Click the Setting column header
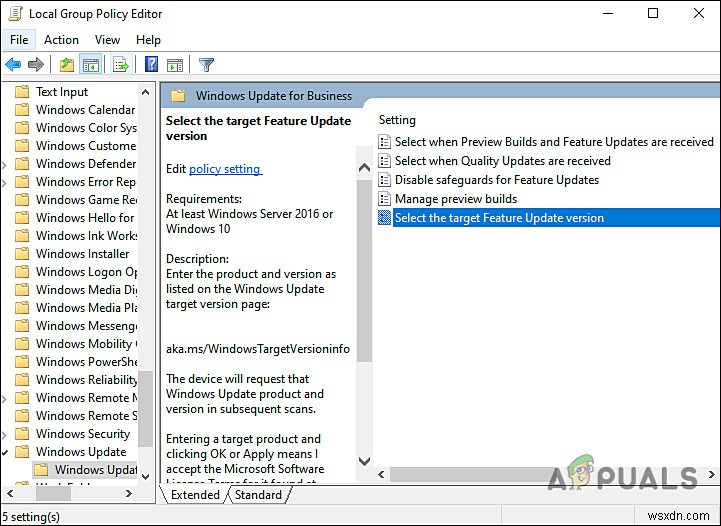 click(x=397, y=120)
